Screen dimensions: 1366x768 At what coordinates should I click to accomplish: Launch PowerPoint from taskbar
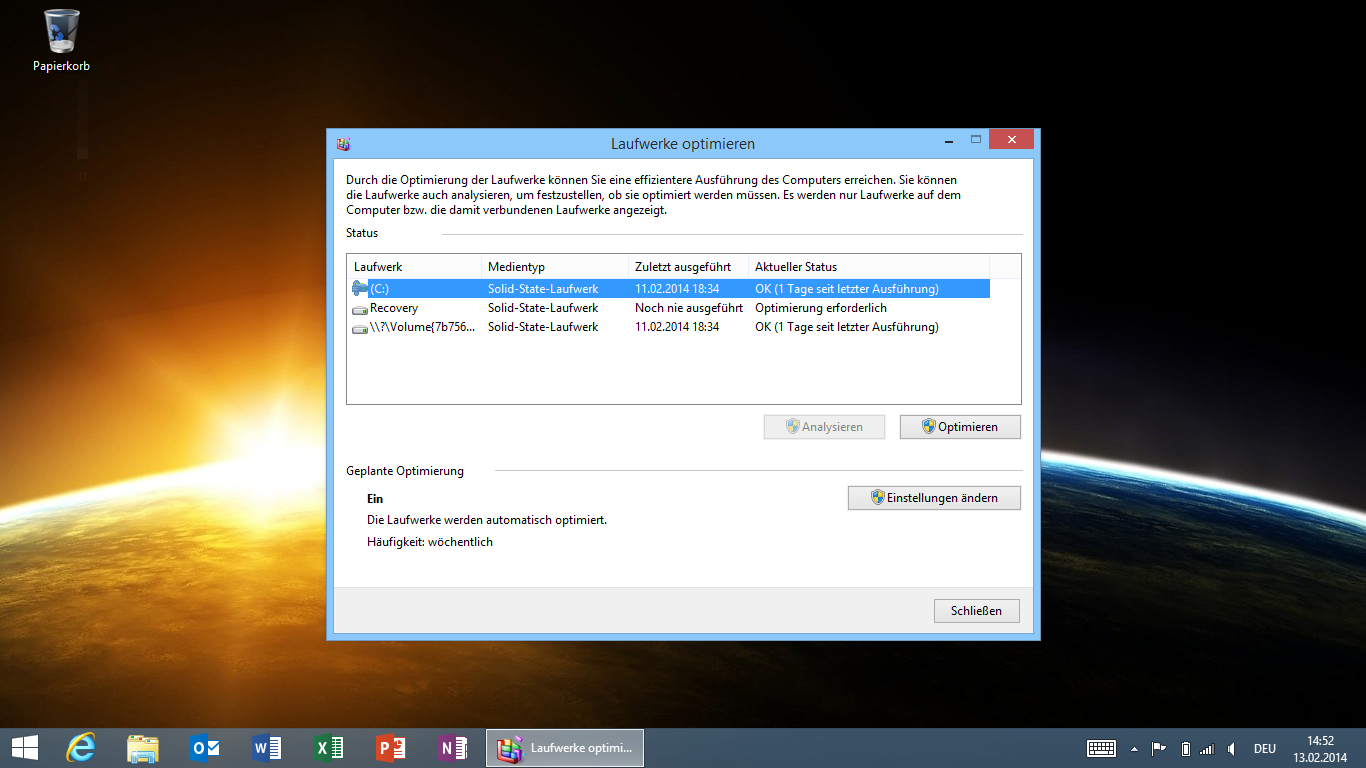click(391, 748)
